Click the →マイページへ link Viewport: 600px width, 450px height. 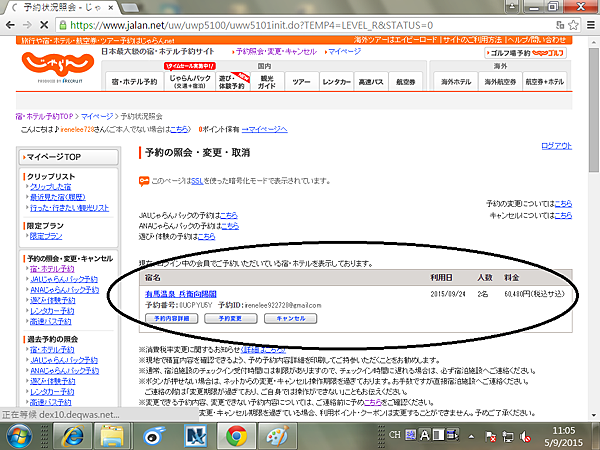coord(264,129)
